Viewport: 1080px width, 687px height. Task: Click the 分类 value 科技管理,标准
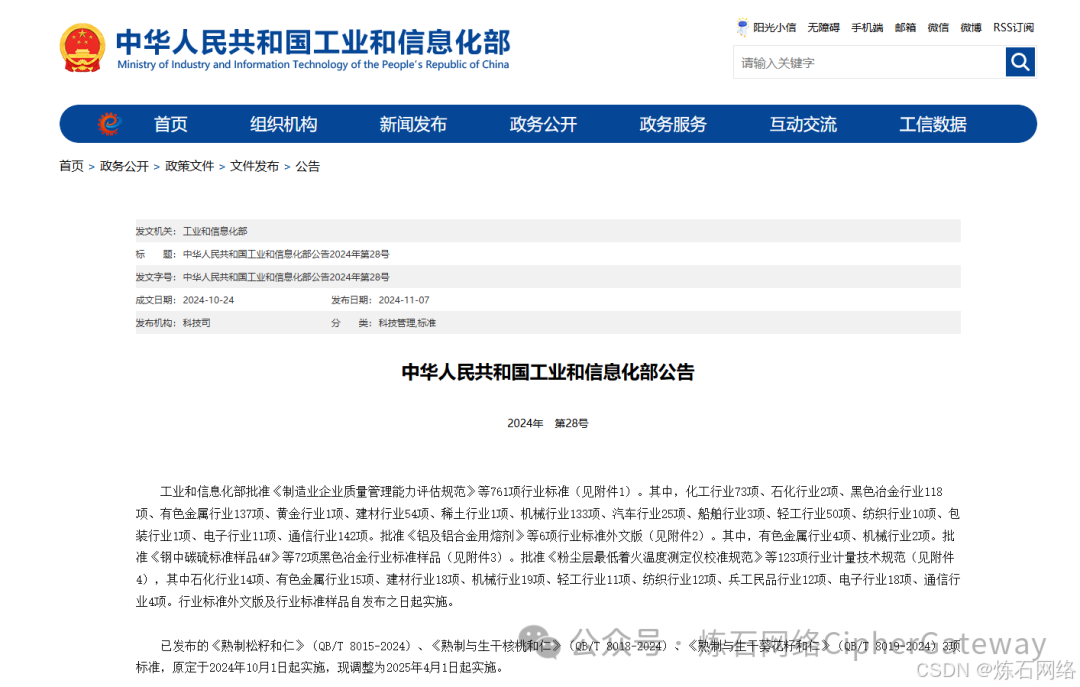[407, 322]
